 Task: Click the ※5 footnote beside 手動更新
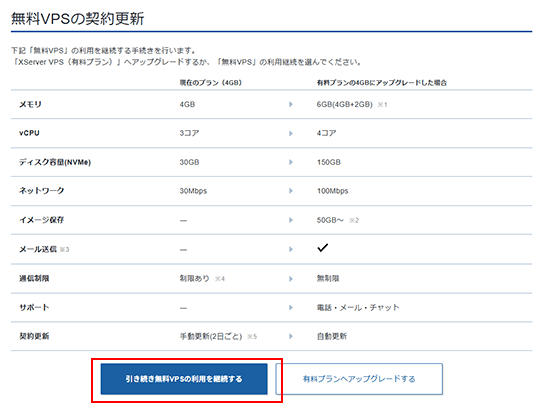252,337
